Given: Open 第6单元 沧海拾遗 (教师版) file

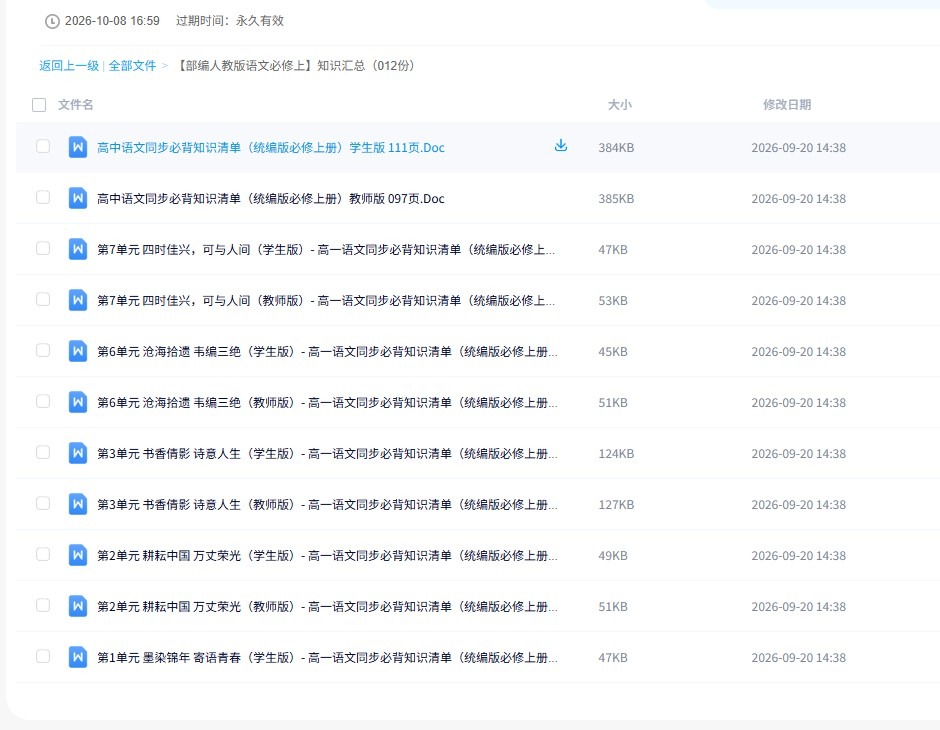Looking at the screenshot, I should pyautogui.click(x=327, y=402).
